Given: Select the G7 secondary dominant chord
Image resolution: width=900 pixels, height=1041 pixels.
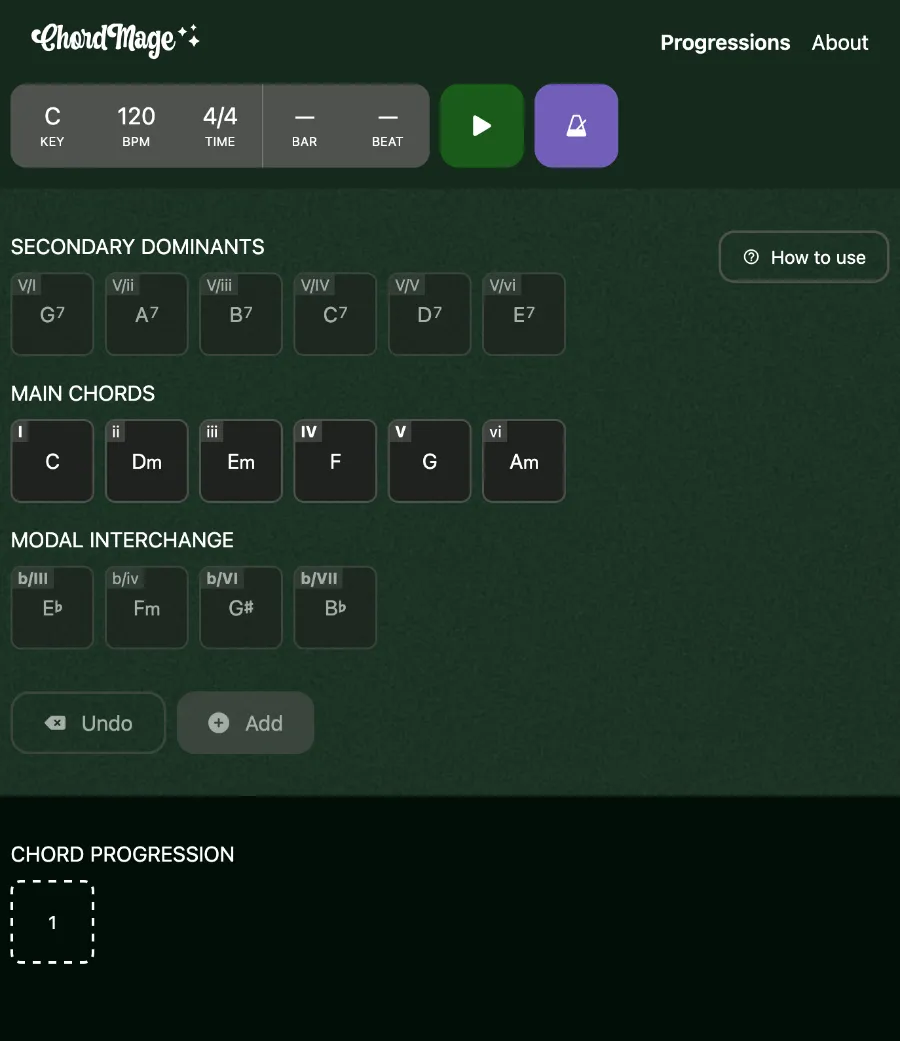Looking at the screenshot, I should coord(52,314).
